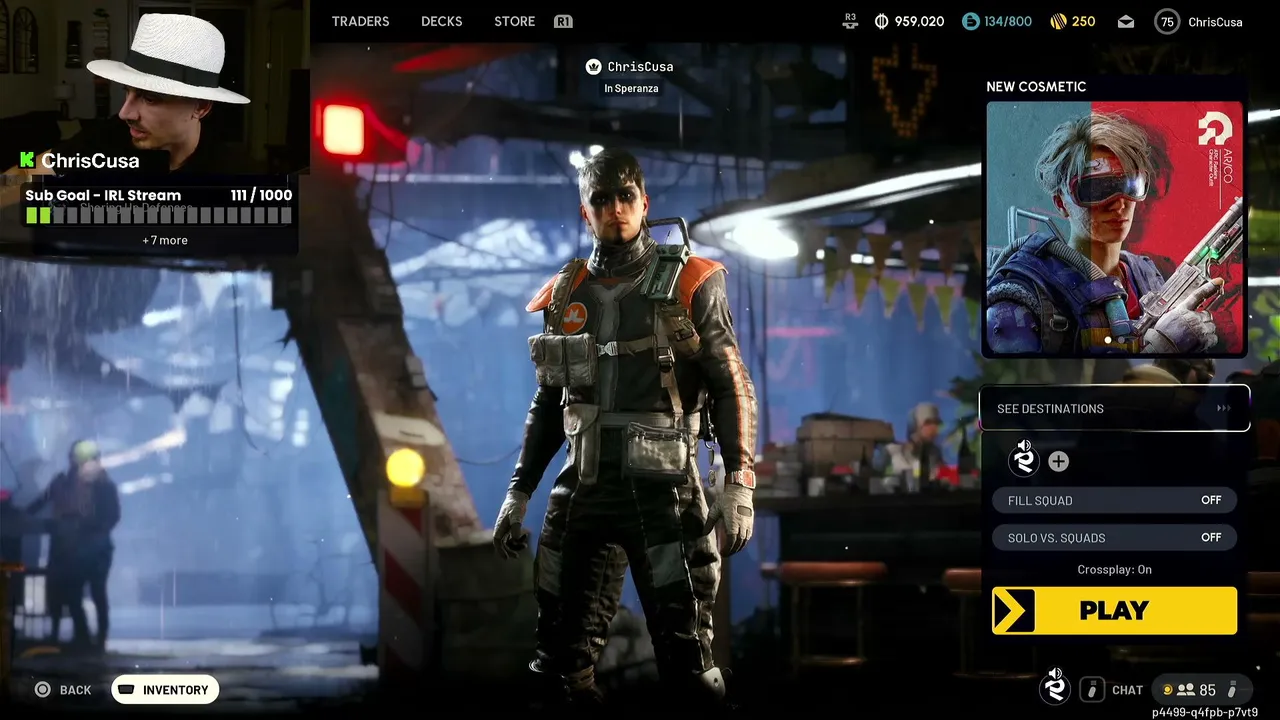Screen dimensions: 1280x720
Task: Click the ChrisCusa name in top bar
Action: click(1215, 22)
